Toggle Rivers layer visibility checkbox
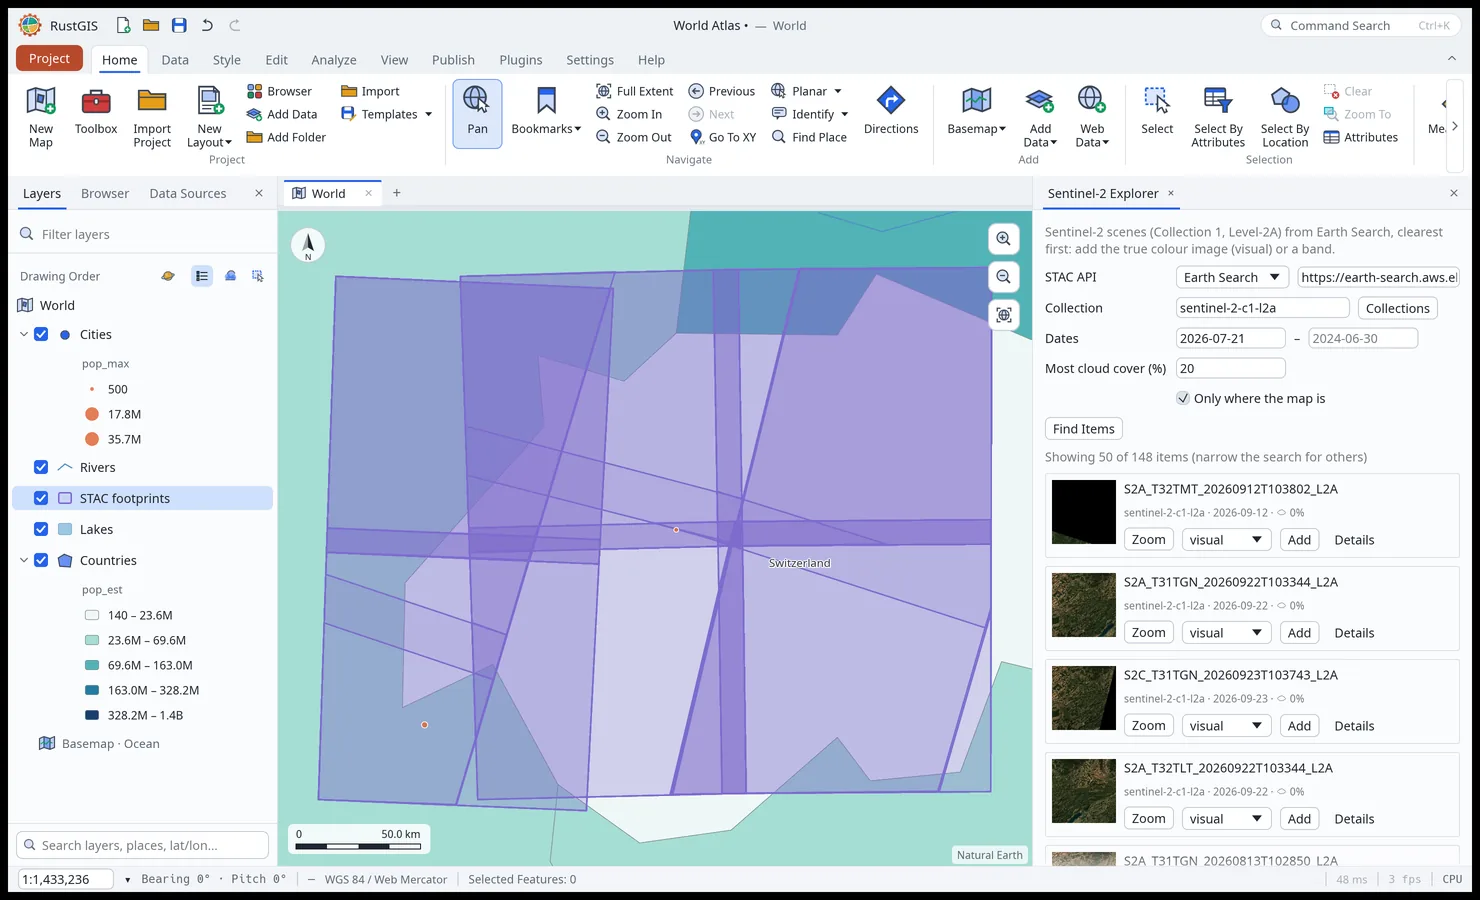This screenshot has height=900, width=1480. tap(41, 467)
